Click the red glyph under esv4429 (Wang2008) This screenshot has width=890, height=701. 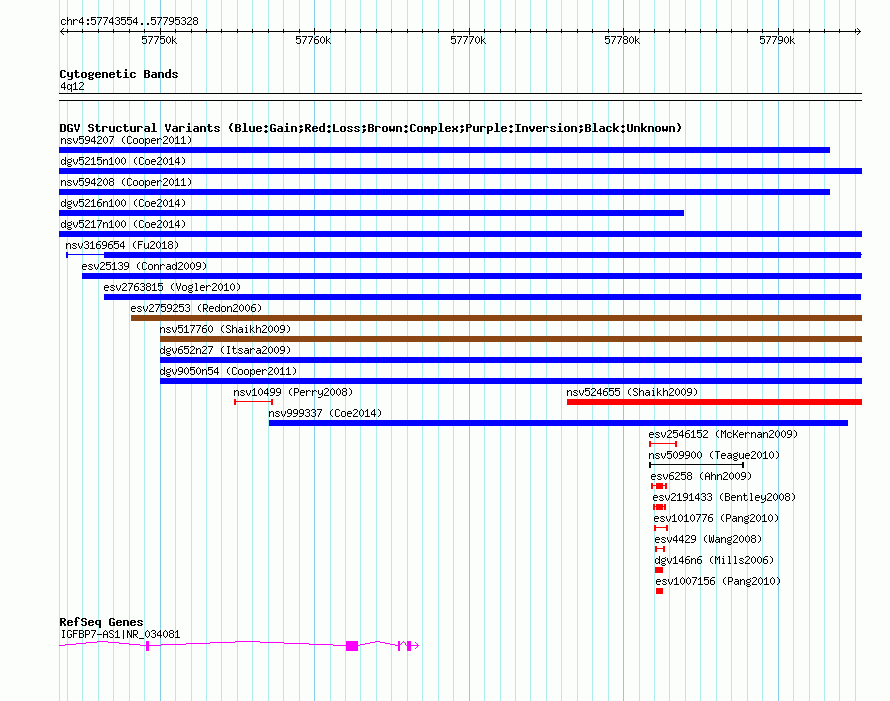[x=660, y=549]
